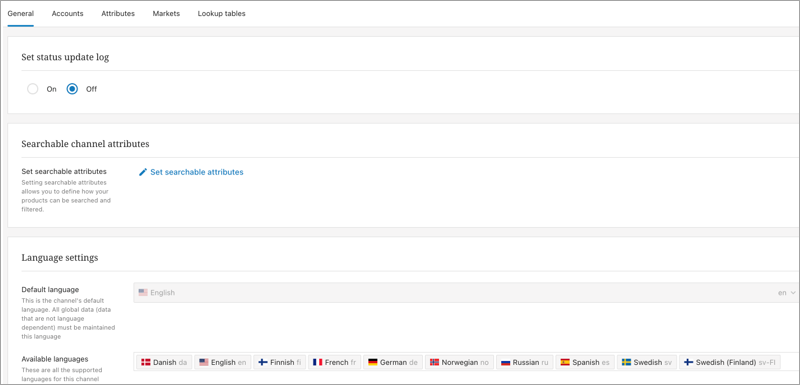The image size is (800, 385).
Task: Switch to the Attributes tab
Action: pos(118,14)
